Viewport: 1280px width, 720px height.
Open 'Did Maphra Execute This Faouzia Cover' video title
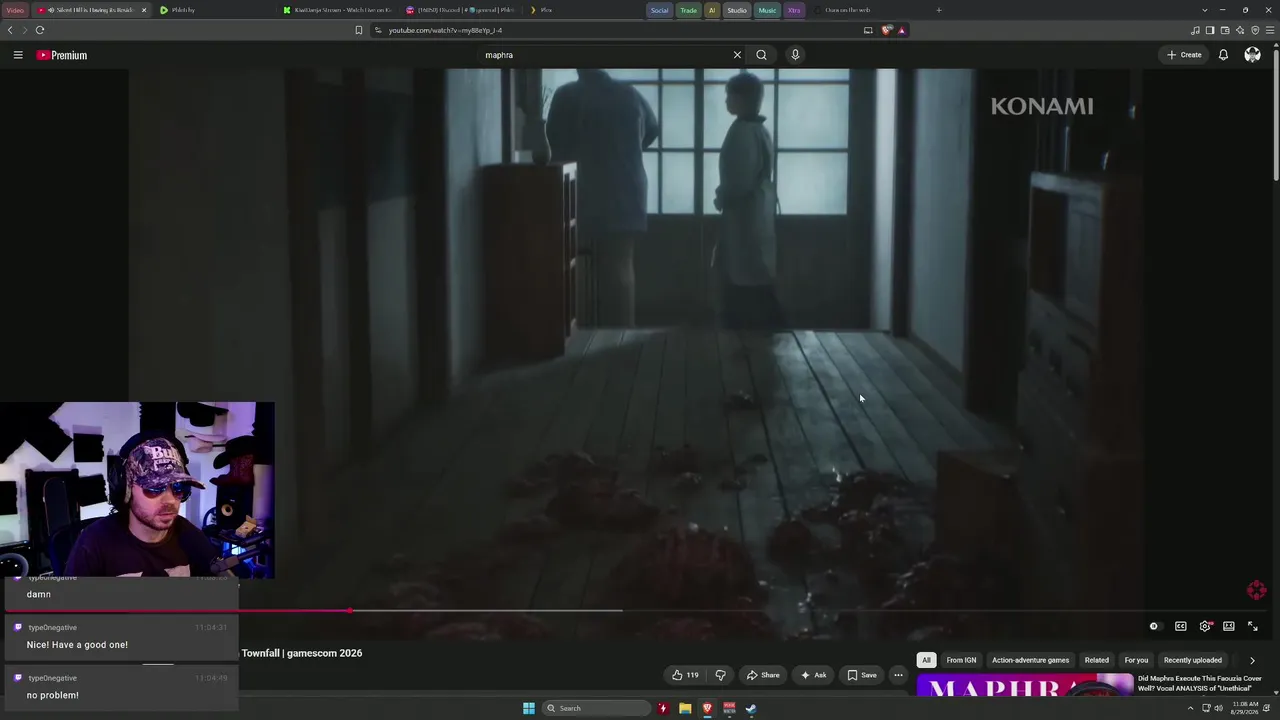tap(1199, 683)
